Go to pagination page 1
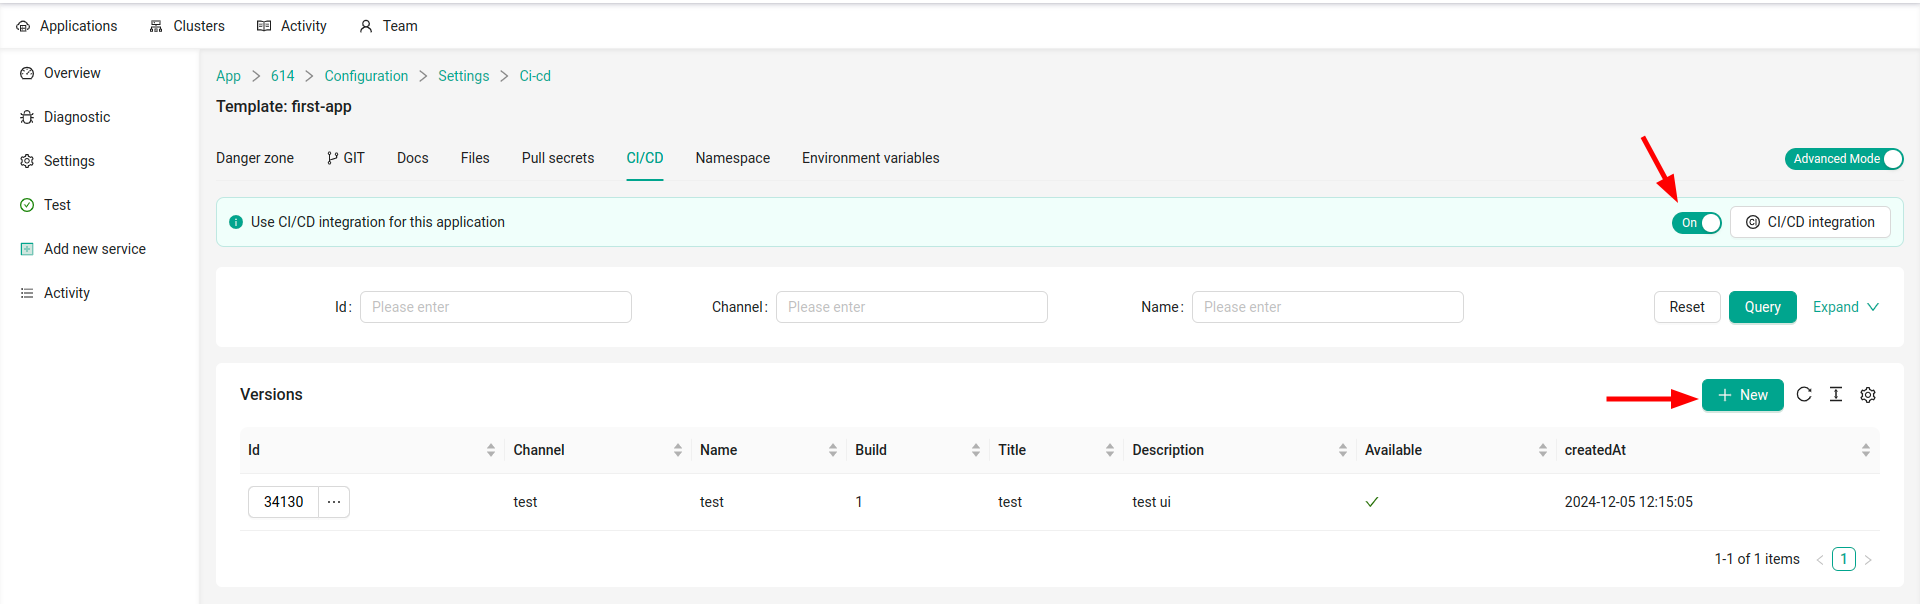Image resolution: width=1920 pixels, height=604 pixels. [1843, 559]
